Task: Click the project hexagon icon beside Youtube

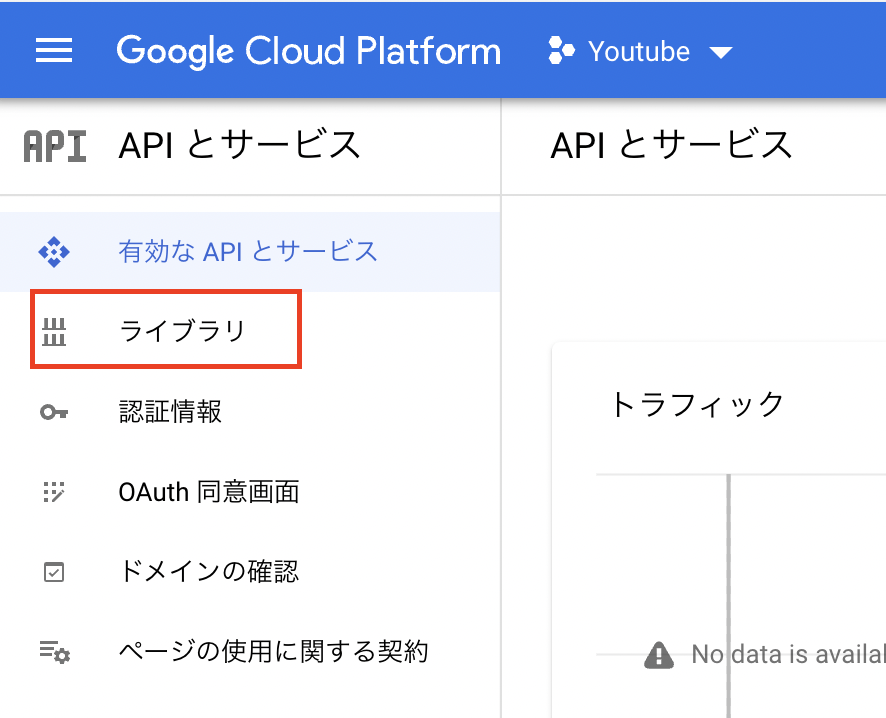Action: [x=561, y=51]
